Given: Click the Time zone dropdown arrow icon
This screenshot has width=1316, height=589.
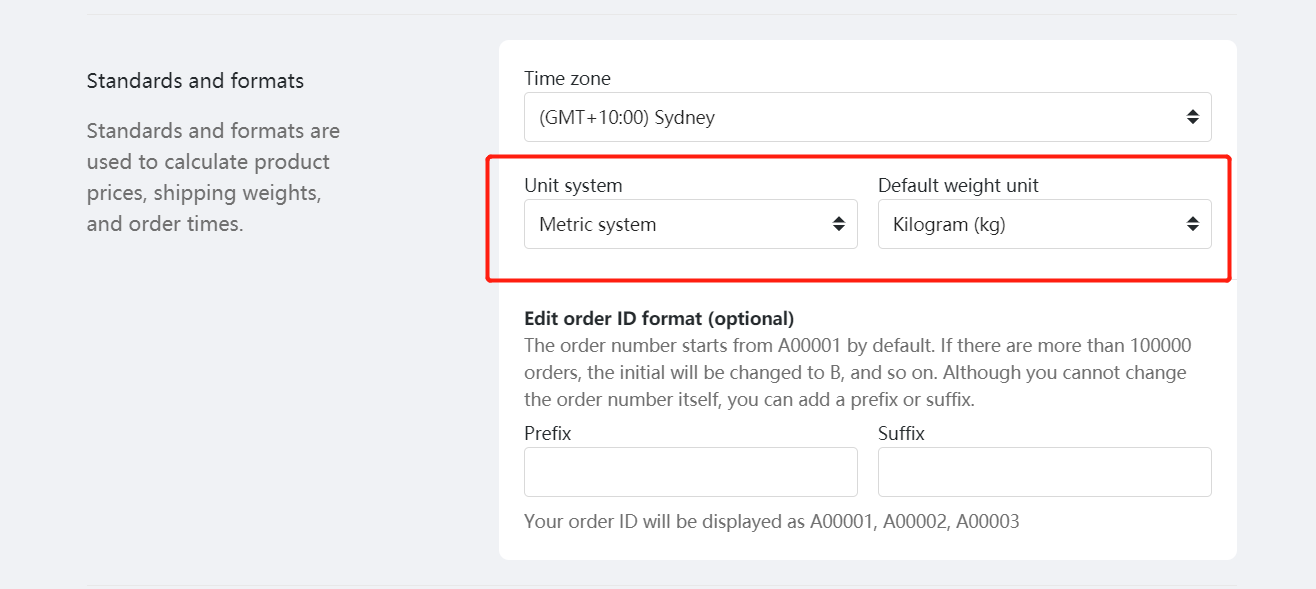Looking at the screenshot, I should [1192, 117].
